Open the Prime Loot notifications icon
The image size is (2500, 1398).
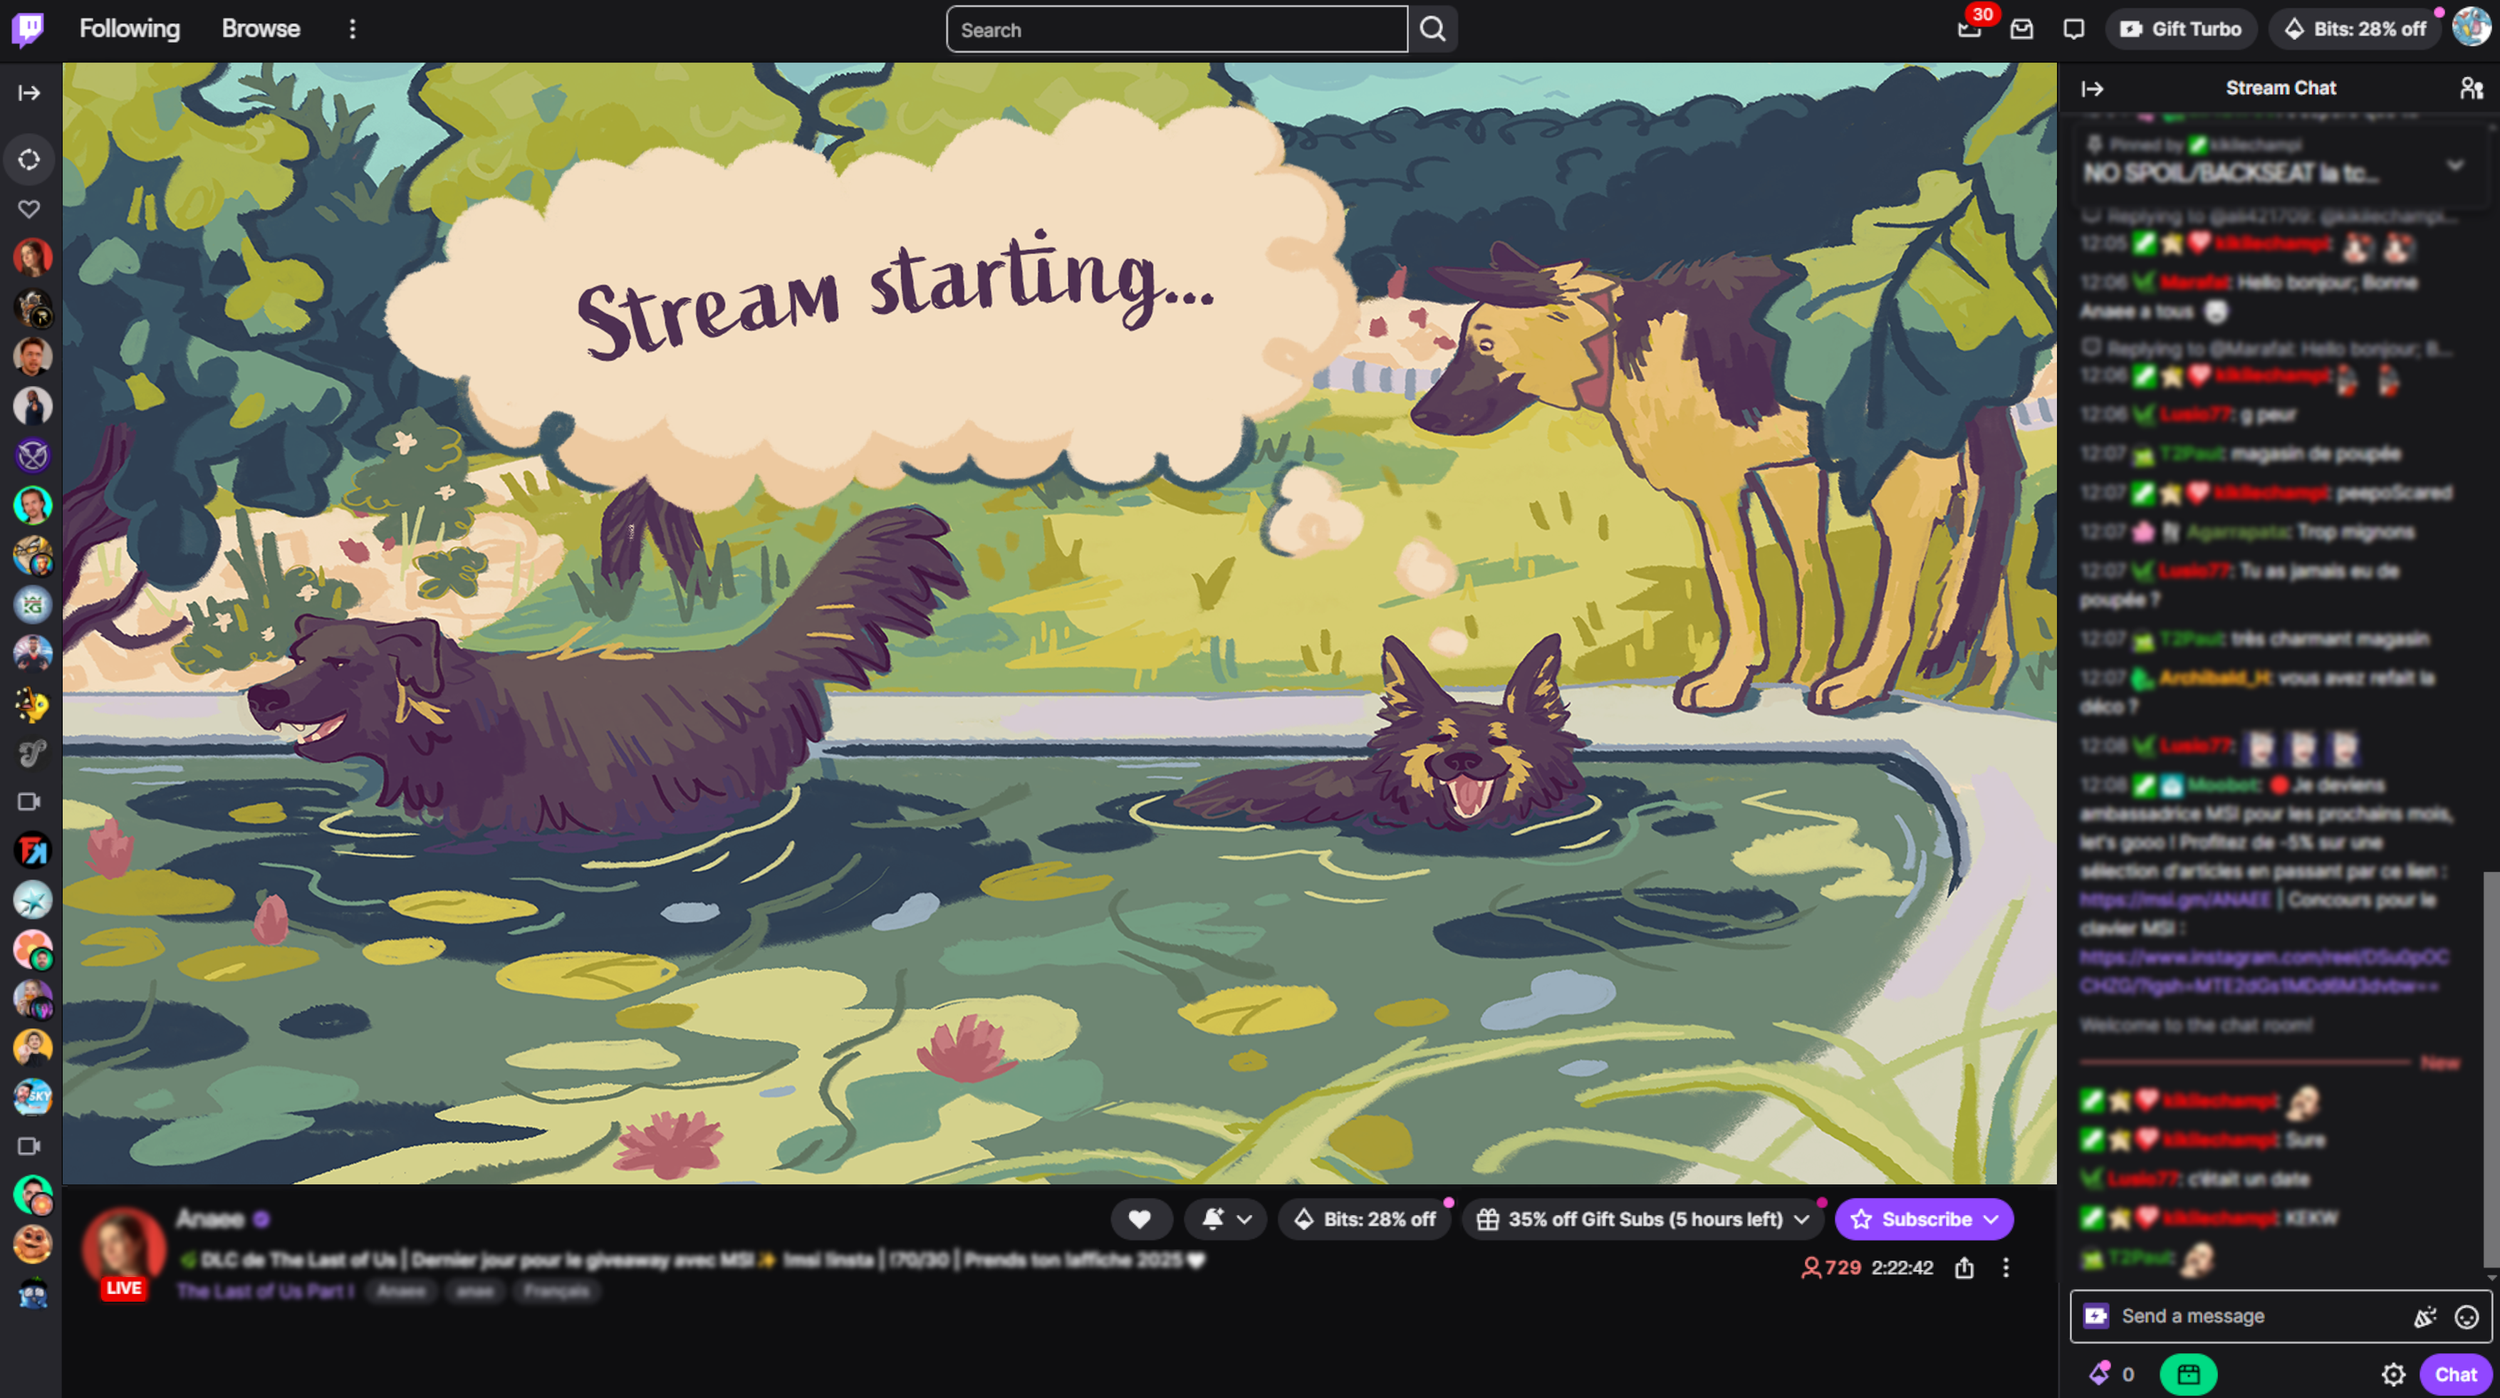(x=1969, y=29)
